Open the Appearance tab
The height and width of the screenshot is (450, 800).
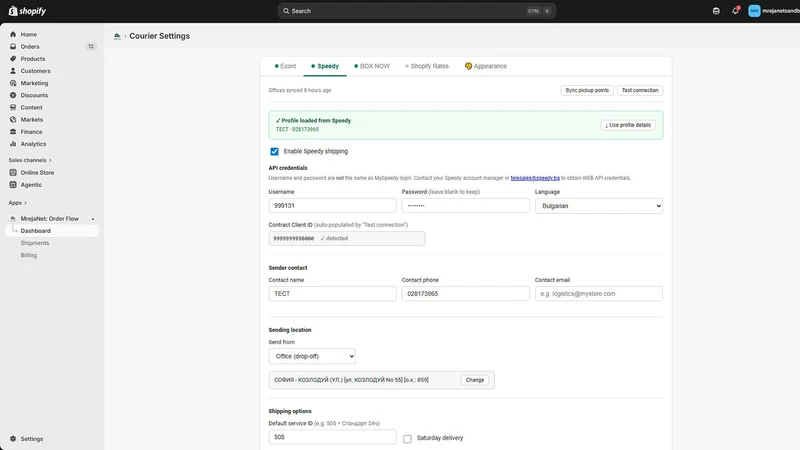(486, 66)
